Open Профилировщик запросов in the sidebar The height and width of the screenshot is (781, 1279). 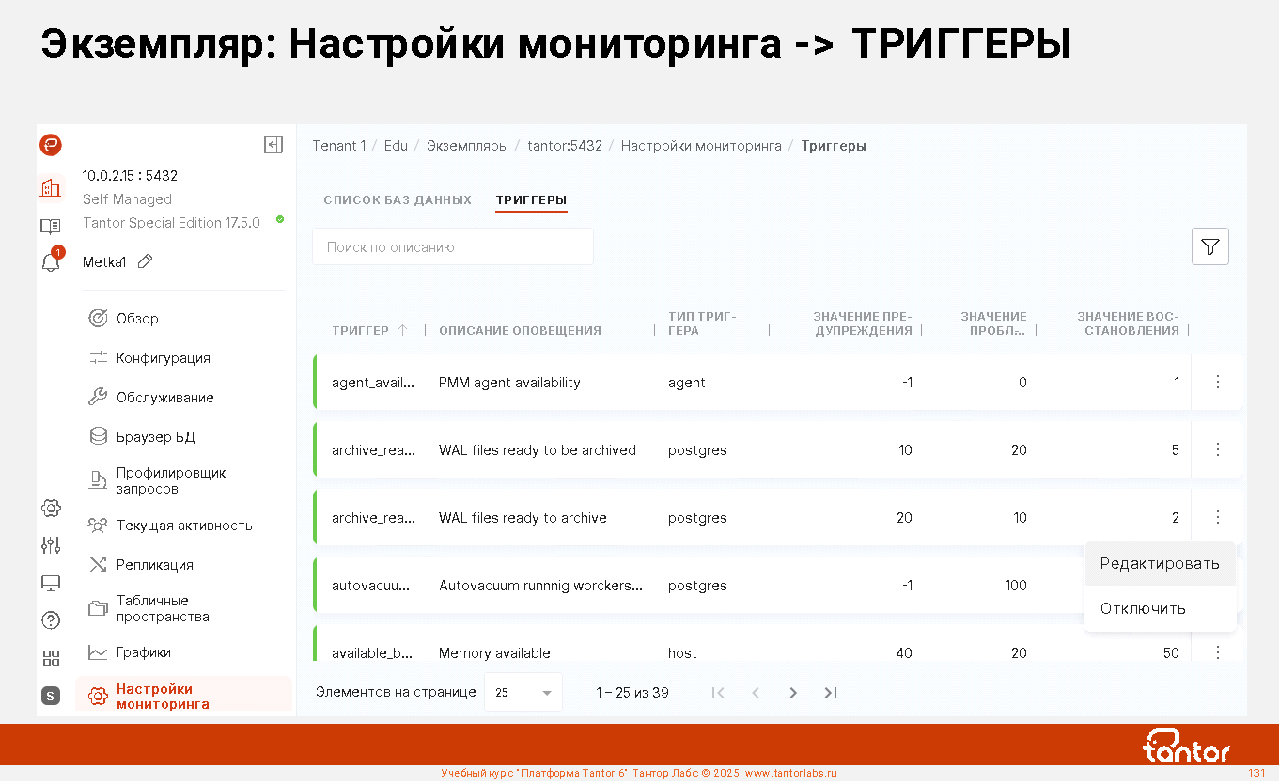pyautogui.click(x=170, y=481)
